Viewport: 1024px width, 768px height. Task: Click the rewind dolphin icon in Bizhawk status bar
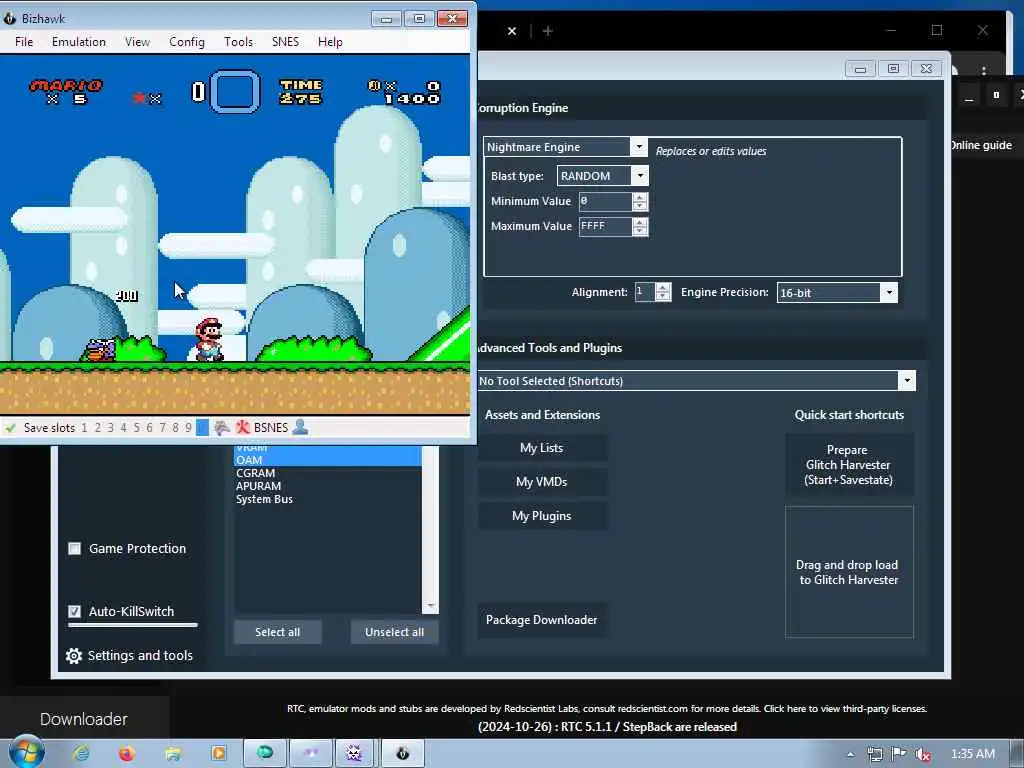pos(222,428)
